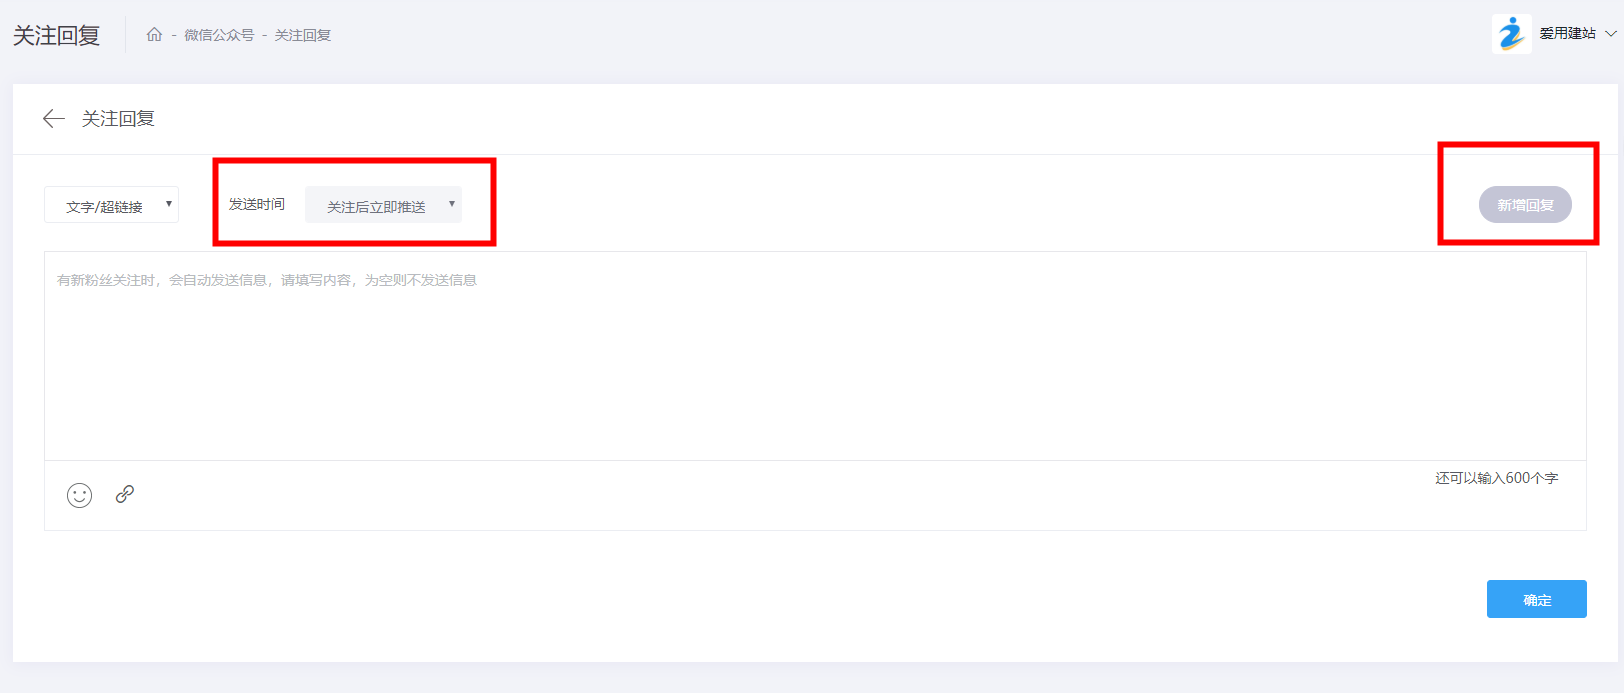The height and width of the screenshot is (693, 1624).
Task: Click the 爱用建站 account avatar logo
Action: [1511, 34]
